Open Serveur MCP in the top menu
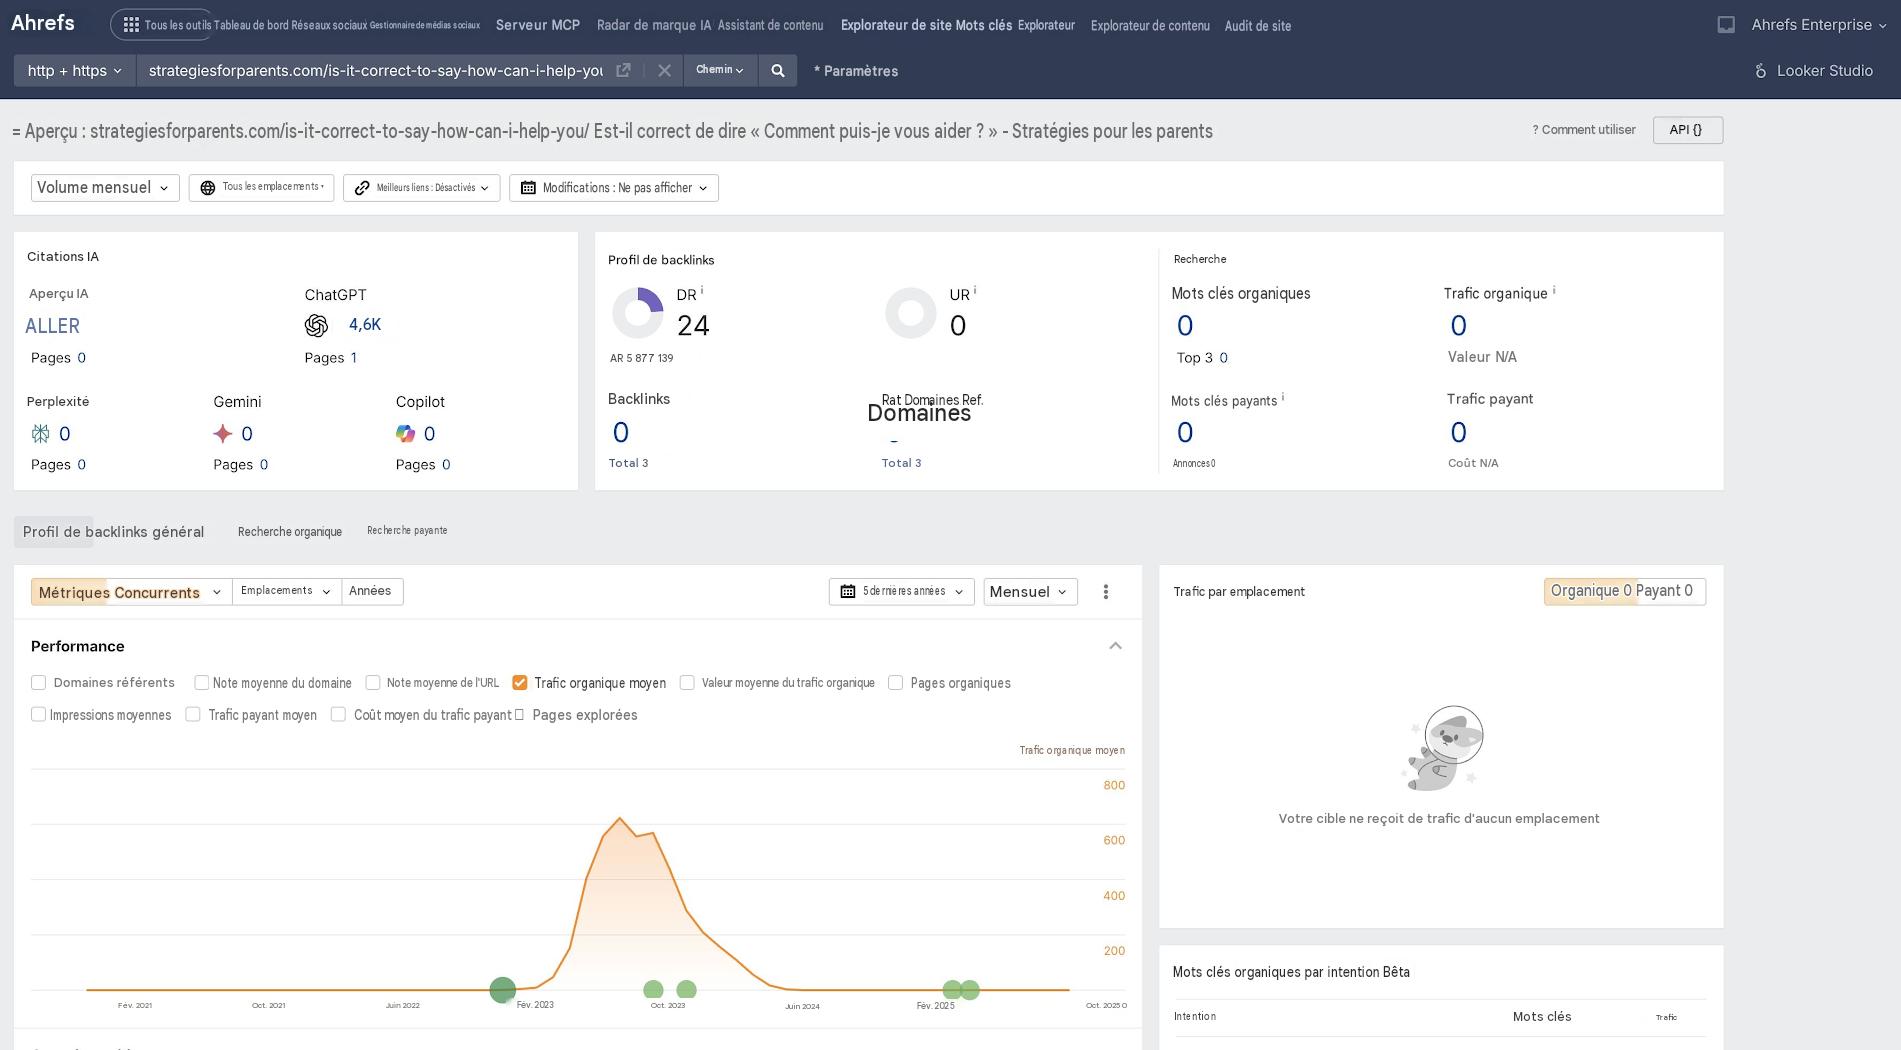1901x1050 pixels. point(538,25)
